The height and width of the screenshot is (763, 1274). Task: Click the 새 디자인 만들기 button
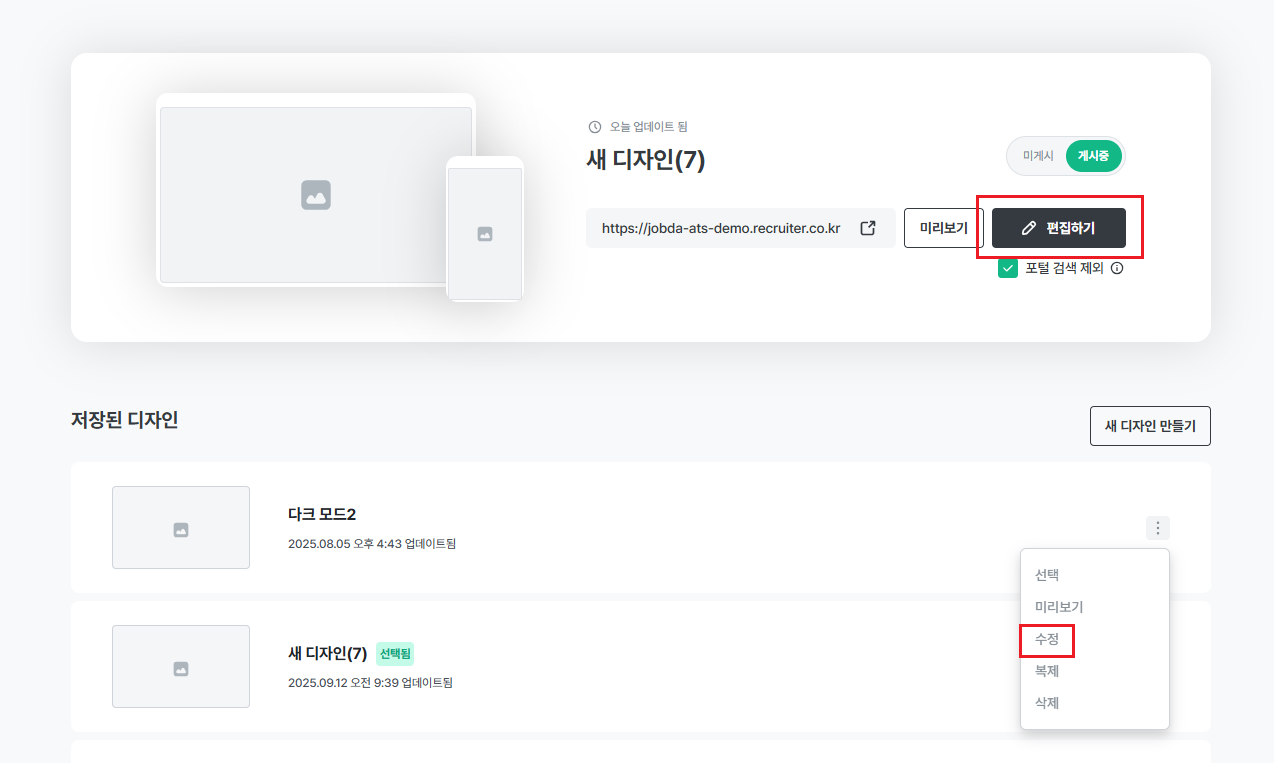1150,426
